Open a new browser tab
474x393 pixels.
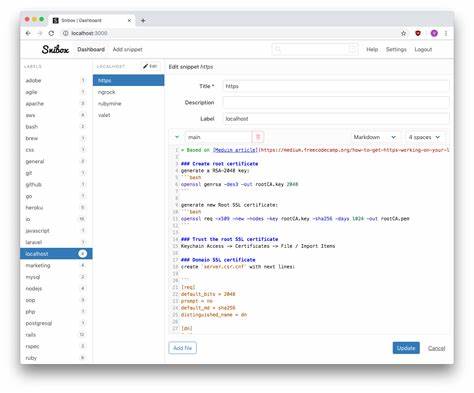pyautogui.click(x=143, y=21)
